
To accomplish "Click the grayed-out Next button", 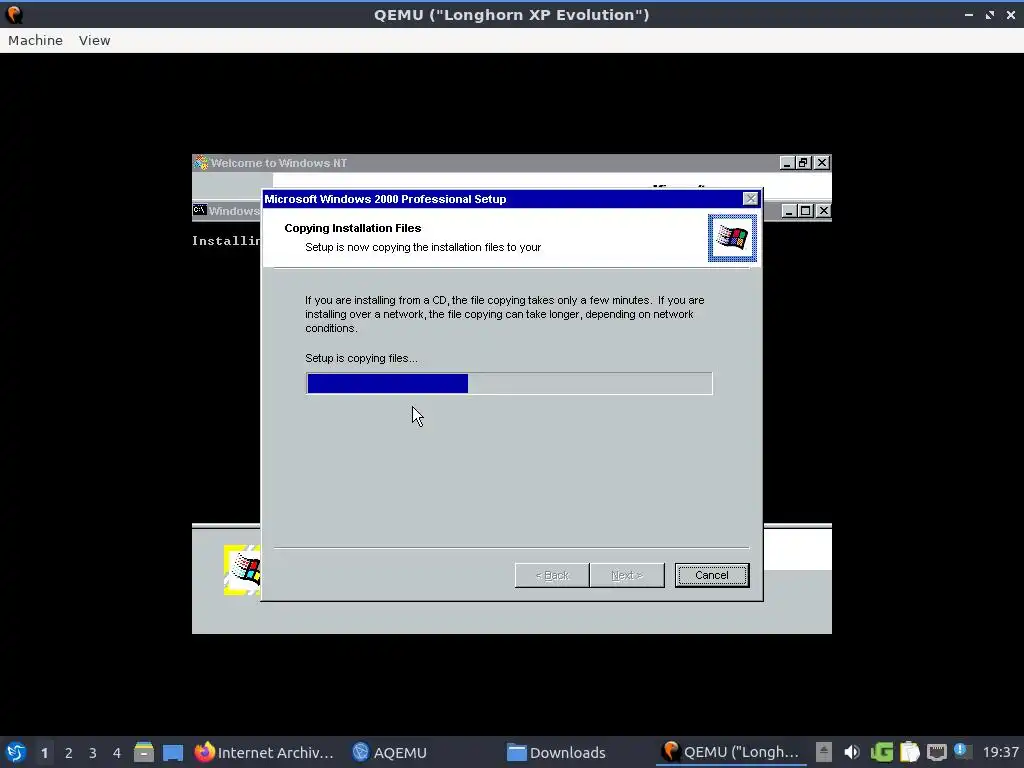I will tap(627, 575).
